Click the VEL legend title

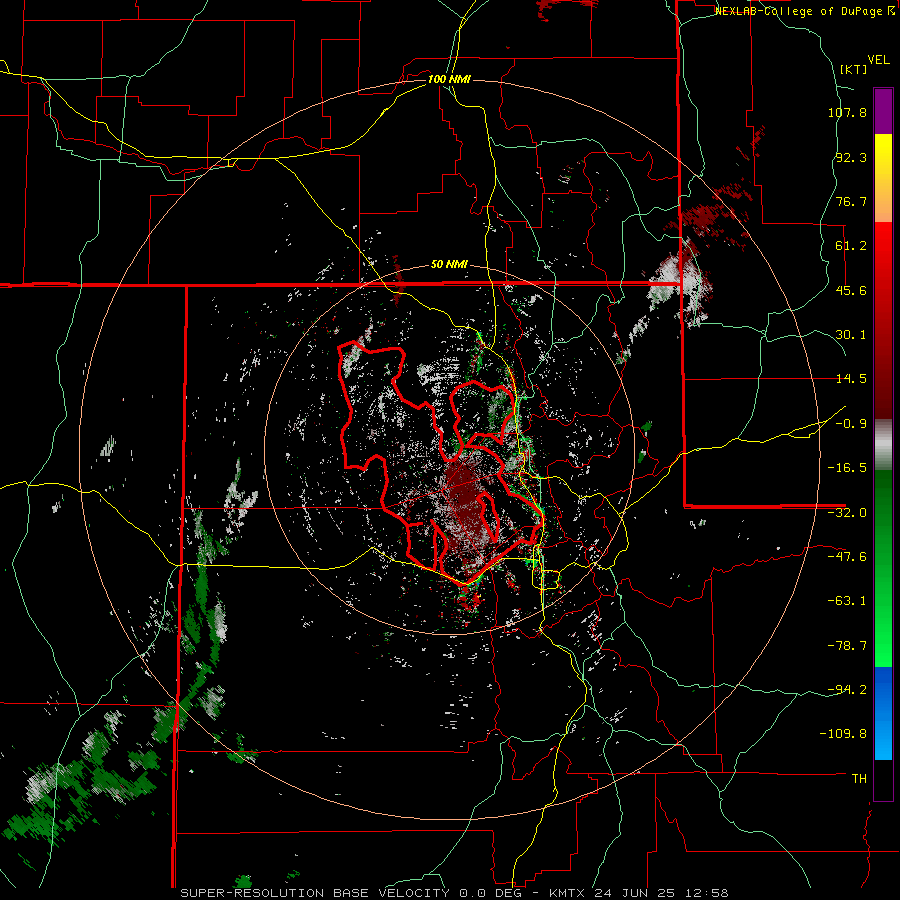tap(878, 60)
